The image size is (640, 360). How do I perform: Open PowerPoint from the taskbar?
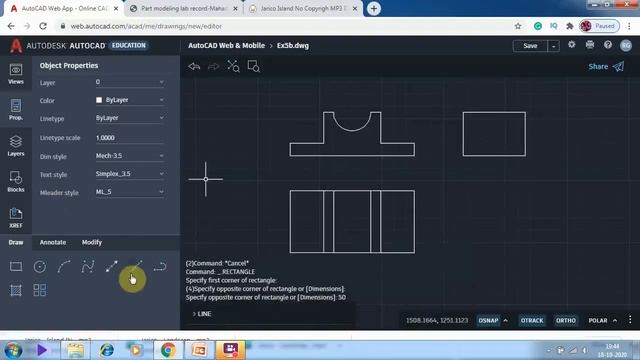pos(199,350)
